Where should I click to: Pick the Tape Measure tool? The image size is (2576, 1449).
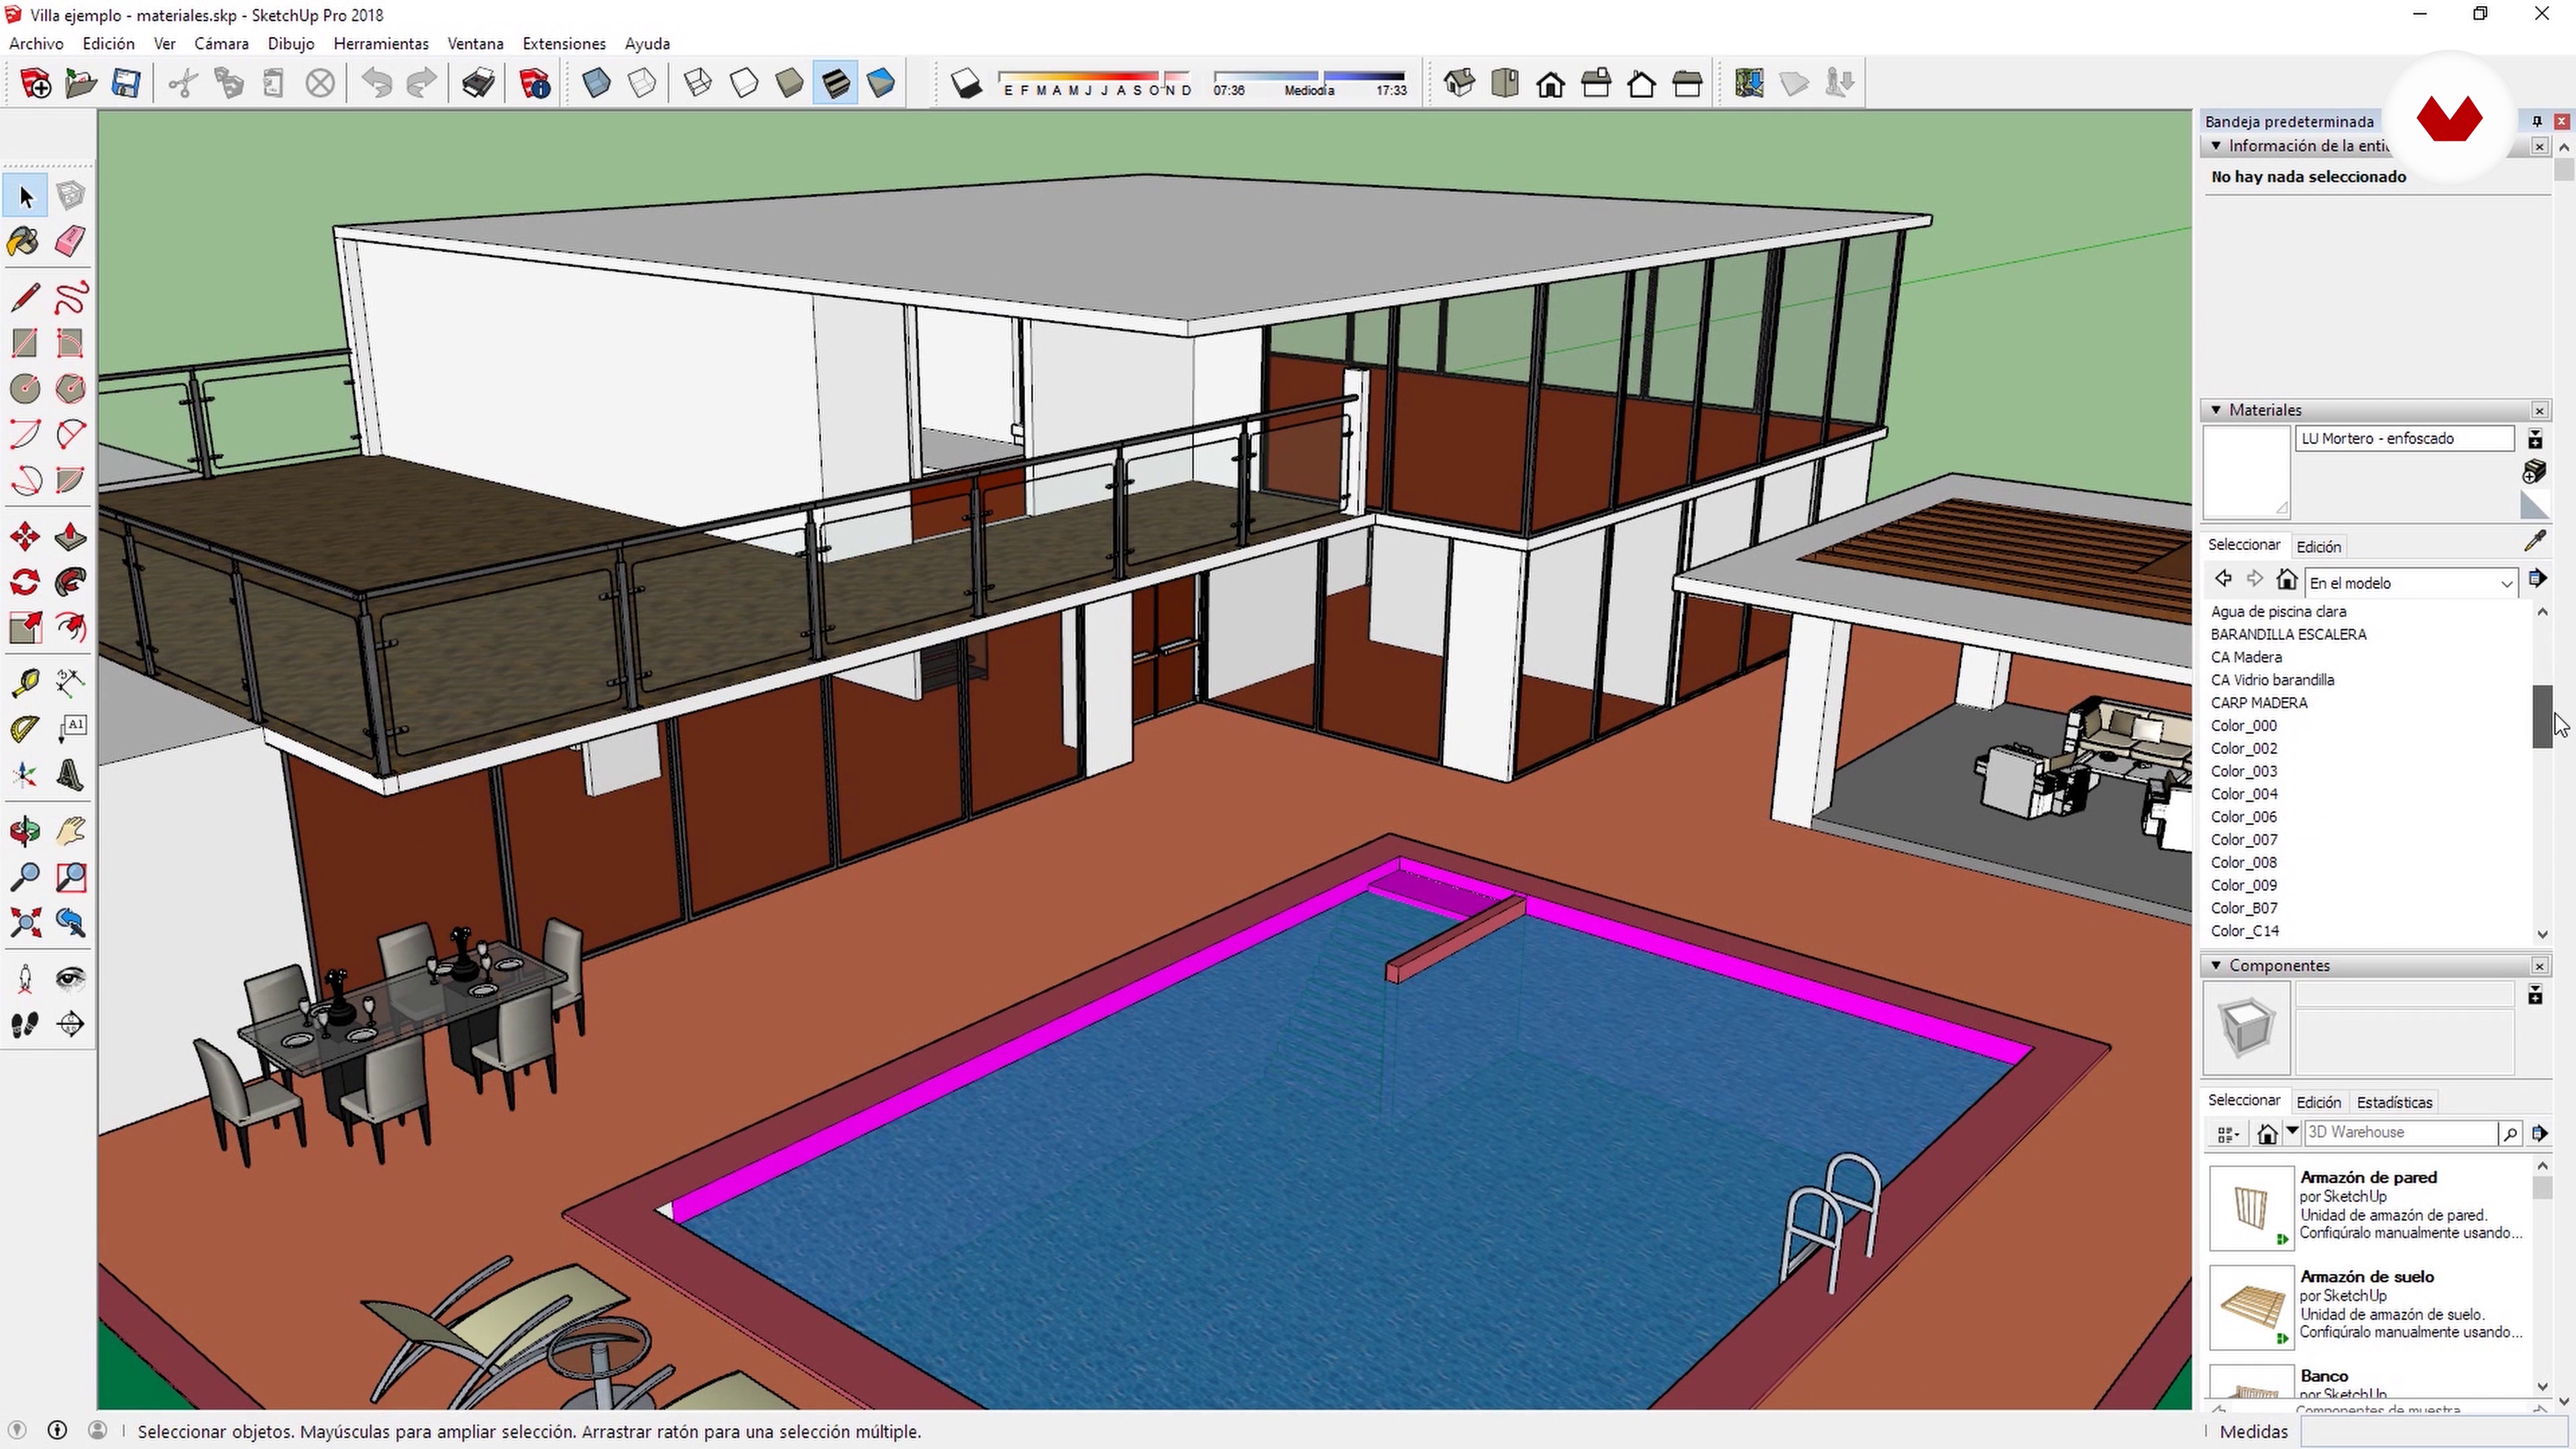24,684
